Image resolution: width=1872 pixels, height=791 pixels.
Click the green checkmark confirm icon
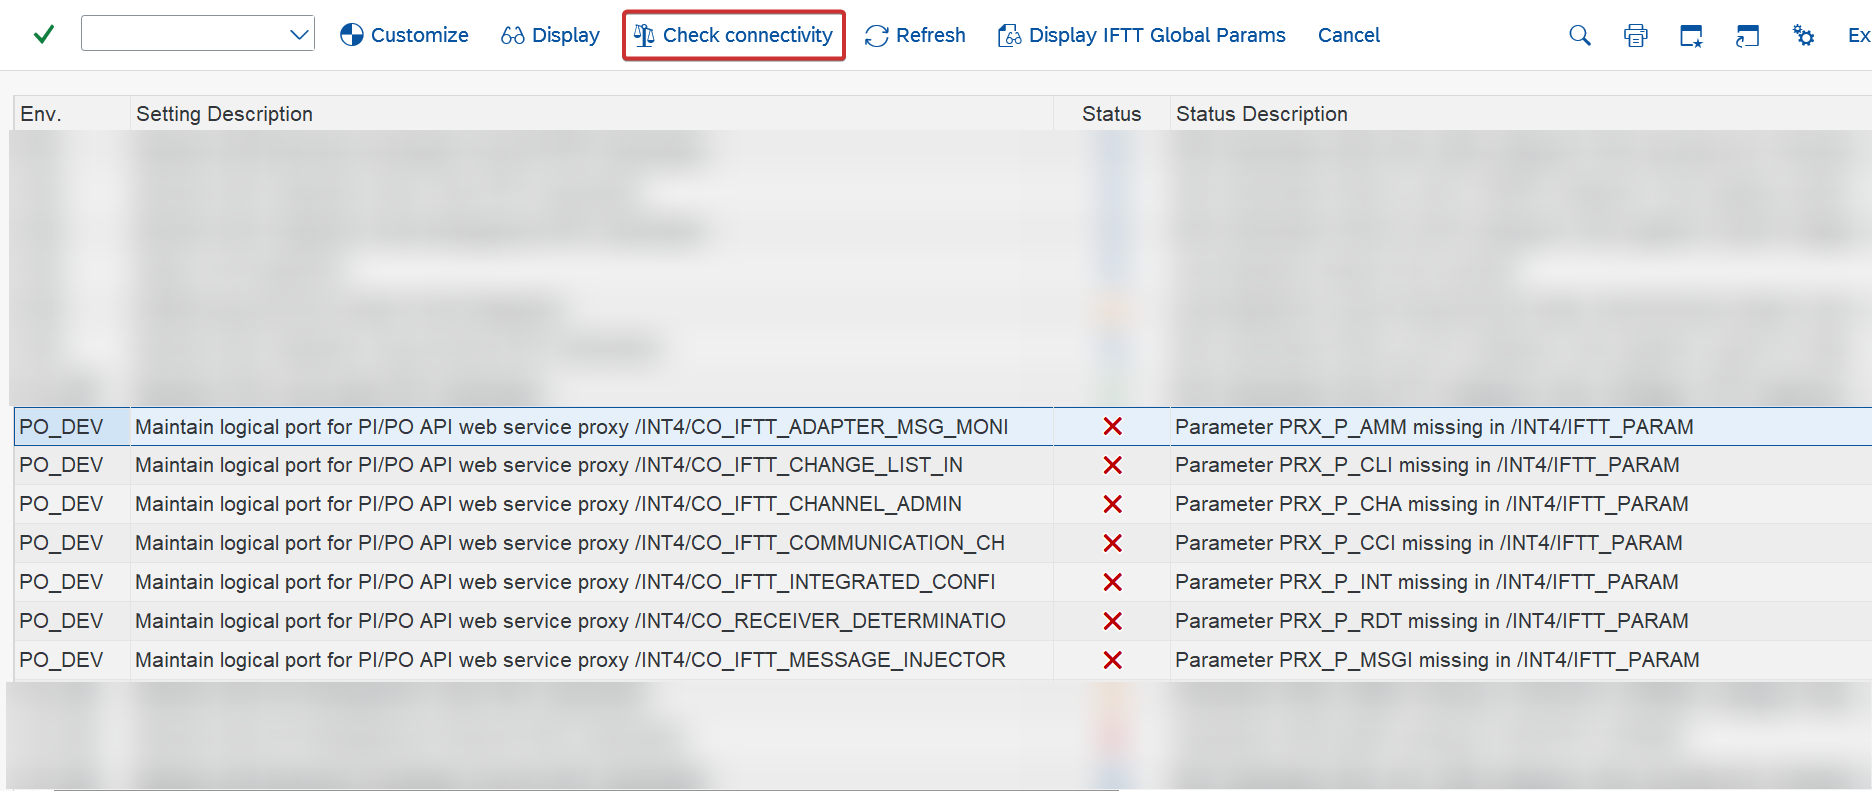pos(43,35)
